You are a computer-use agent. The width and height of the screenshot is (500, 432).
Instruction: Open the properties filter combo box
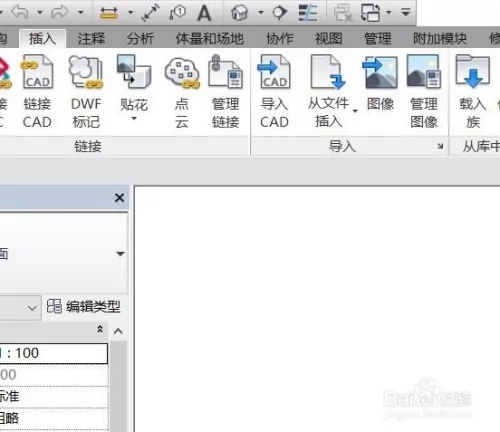click(x=20, y=308)
